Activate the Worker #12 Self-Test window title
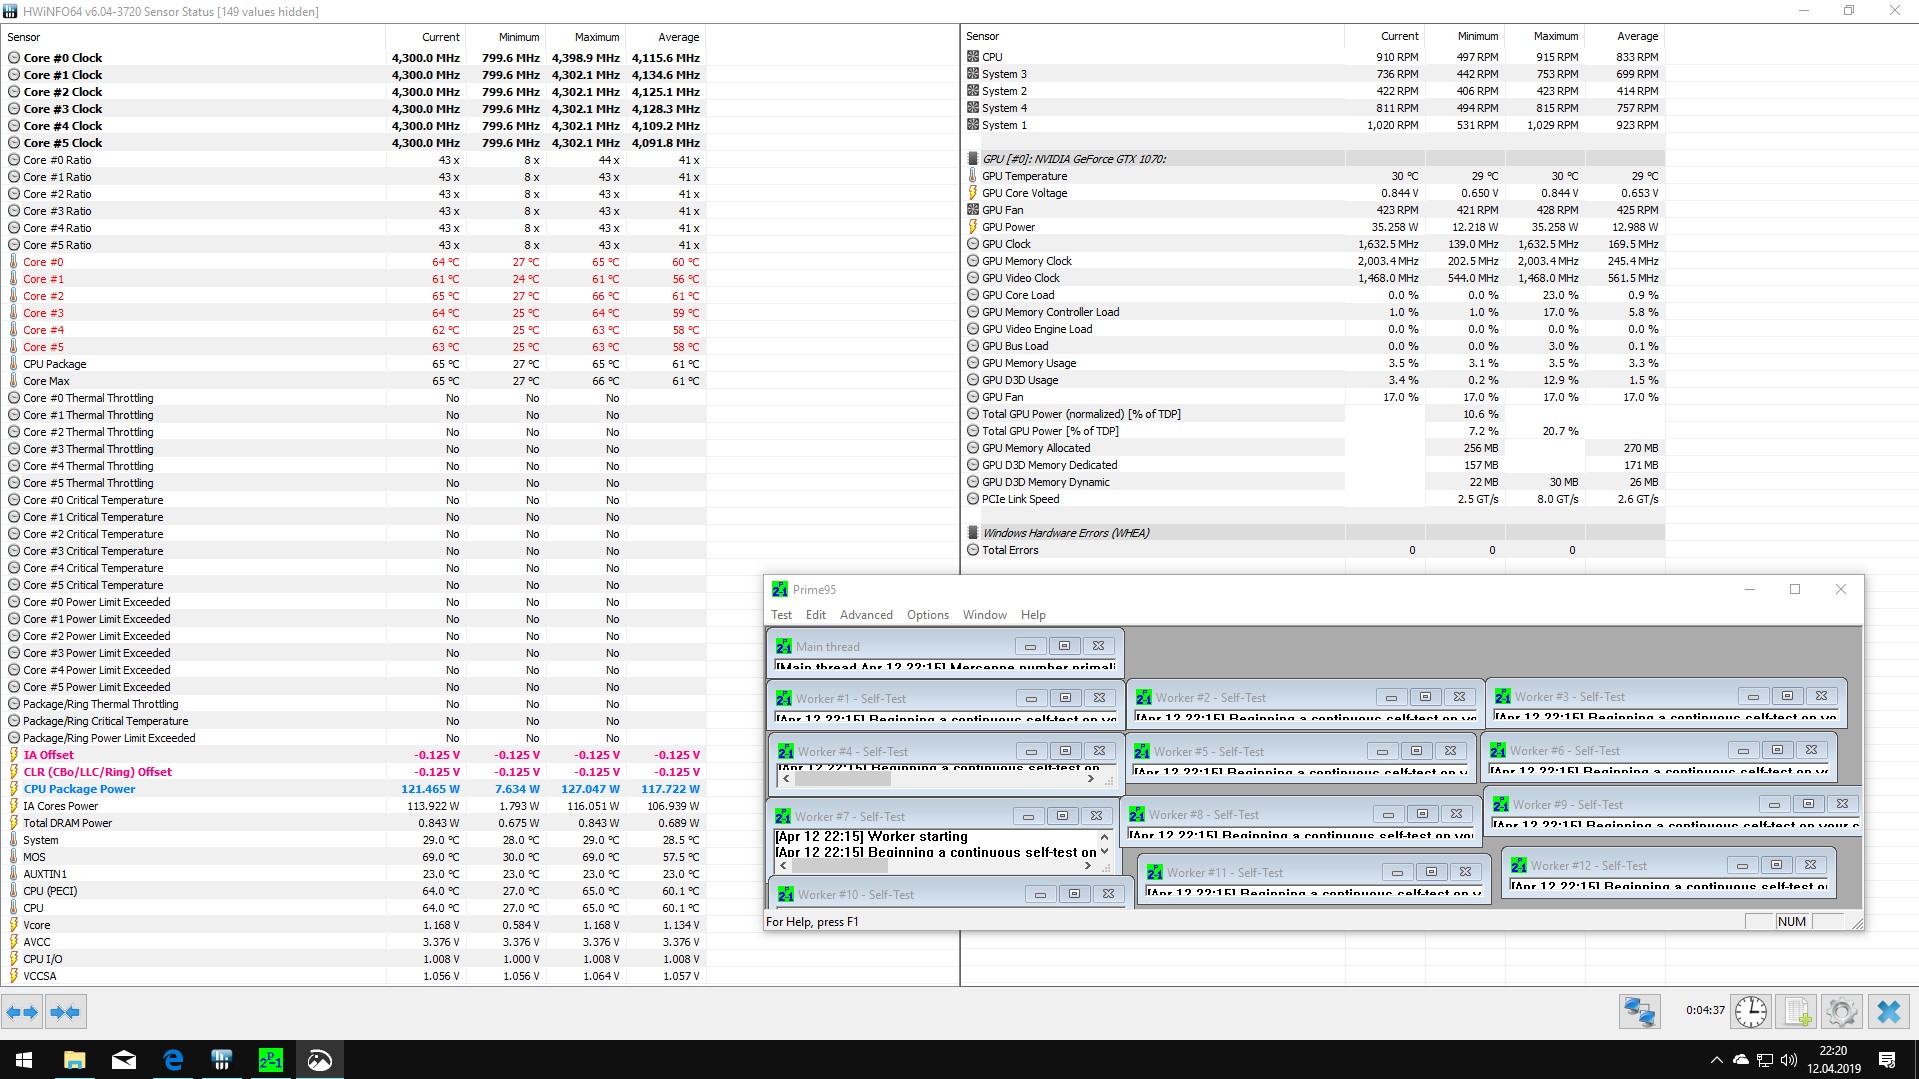 point(1588,866)
